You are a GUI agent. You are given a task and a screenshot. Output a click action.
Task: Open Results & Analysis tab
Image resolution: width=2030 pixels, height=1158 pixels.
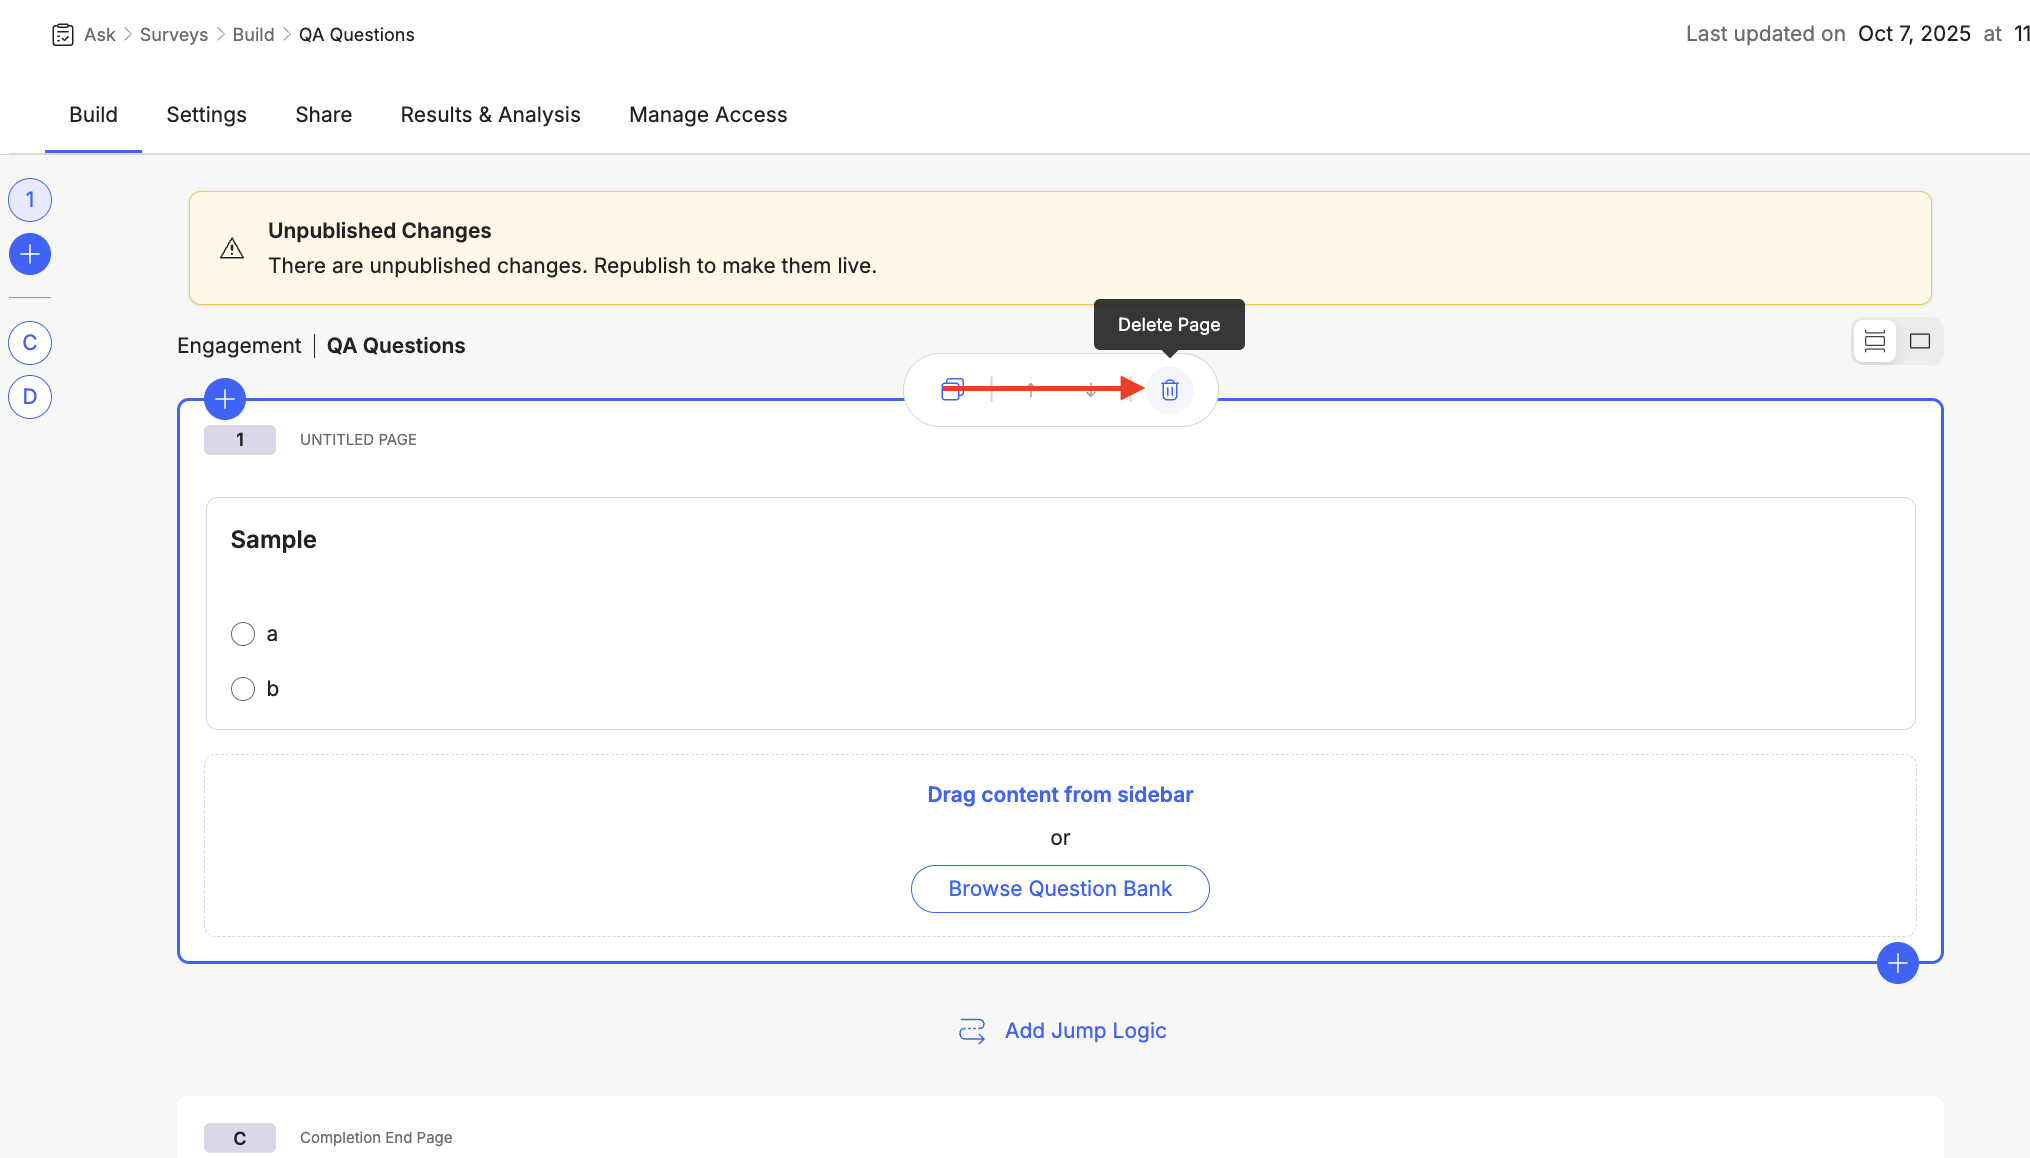click(490, 115)
